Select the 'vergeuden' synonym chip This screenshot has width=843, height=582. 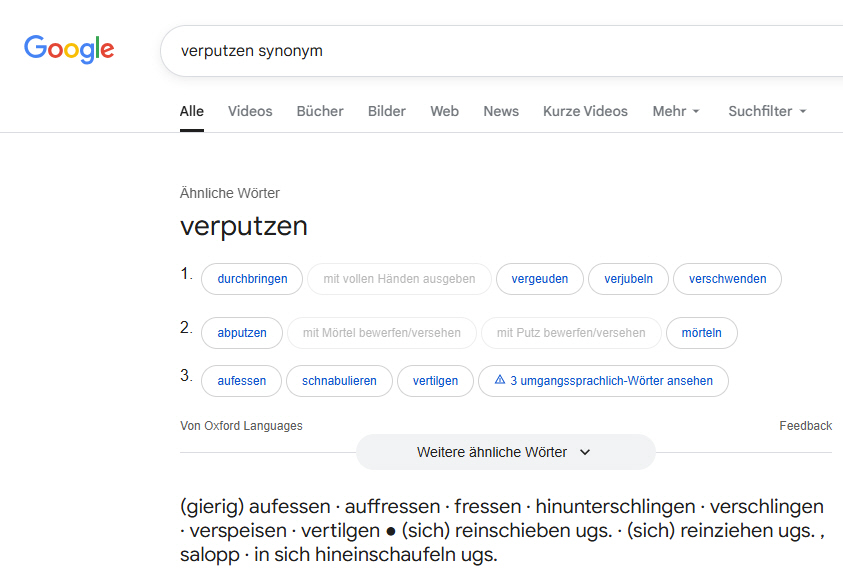(x=539, y=279)
